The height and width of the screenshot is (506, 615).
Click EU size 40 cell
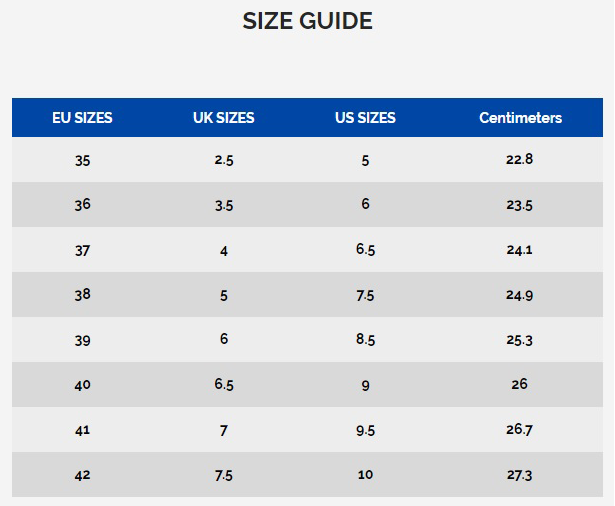coord(82,385)
